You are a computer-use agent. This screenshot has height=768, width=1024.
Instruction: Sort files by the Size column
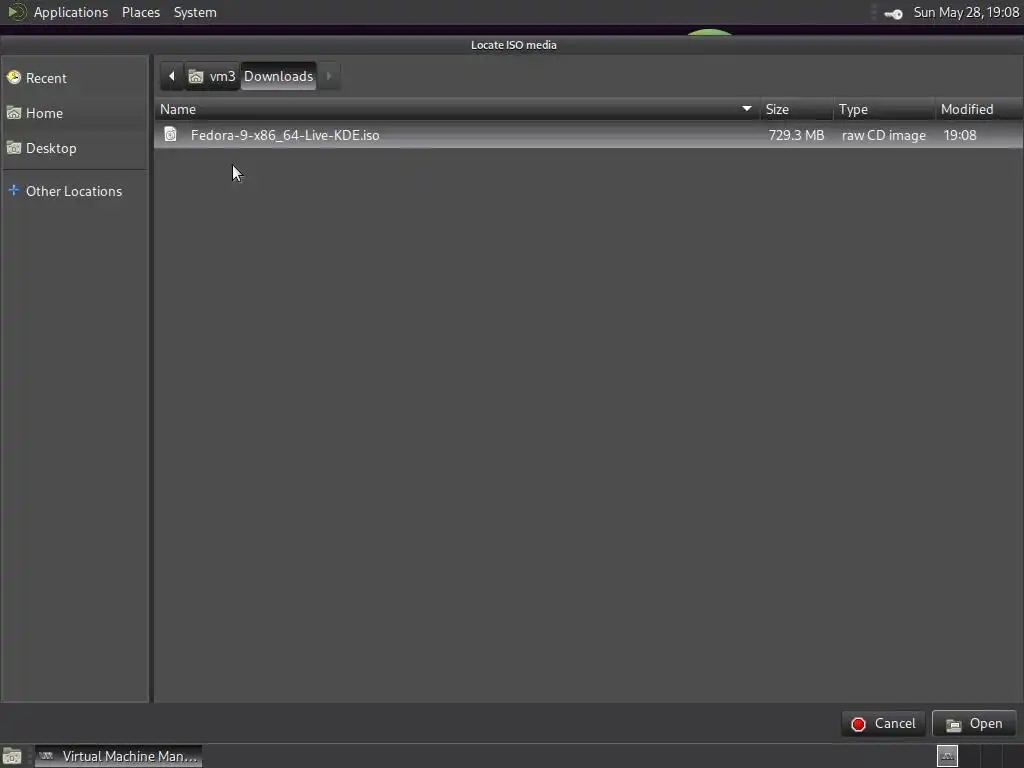click(797, 110)
